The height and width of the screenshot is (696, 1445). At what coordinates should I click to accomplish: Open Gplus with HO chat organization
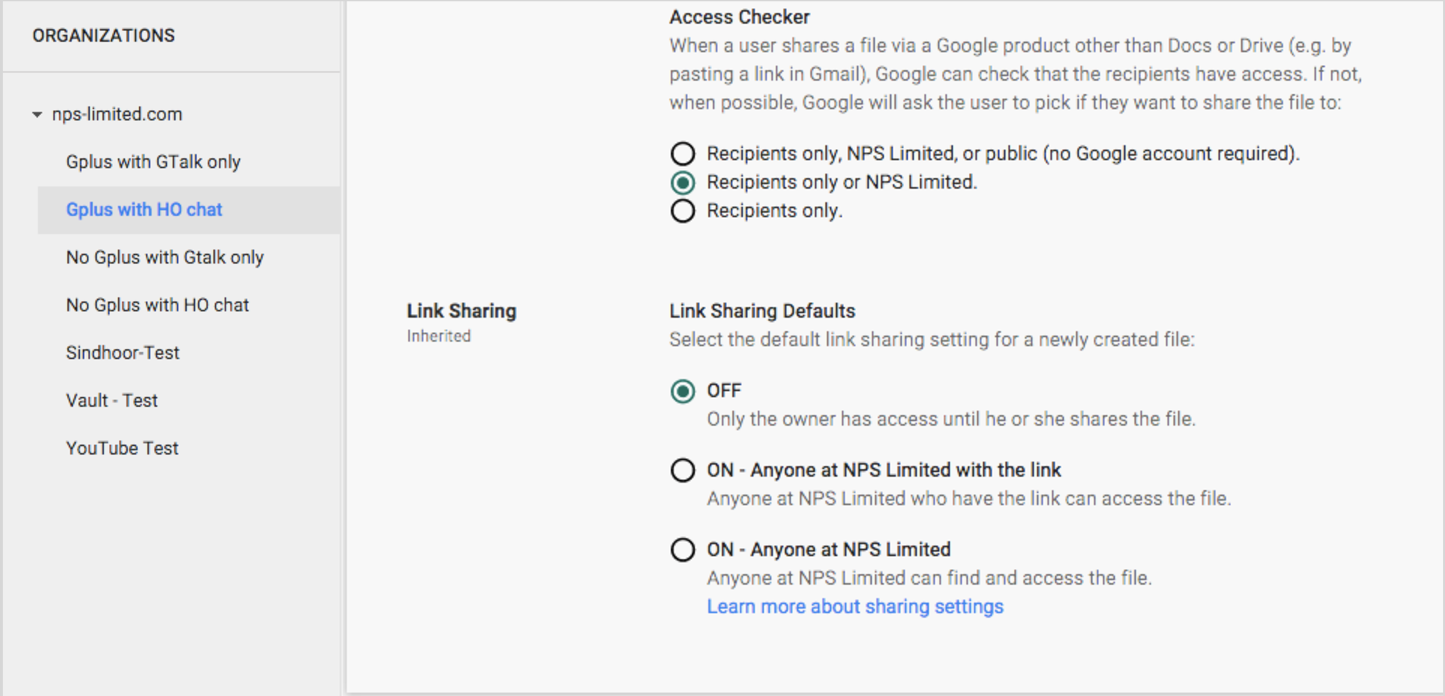tap(144, 210)
